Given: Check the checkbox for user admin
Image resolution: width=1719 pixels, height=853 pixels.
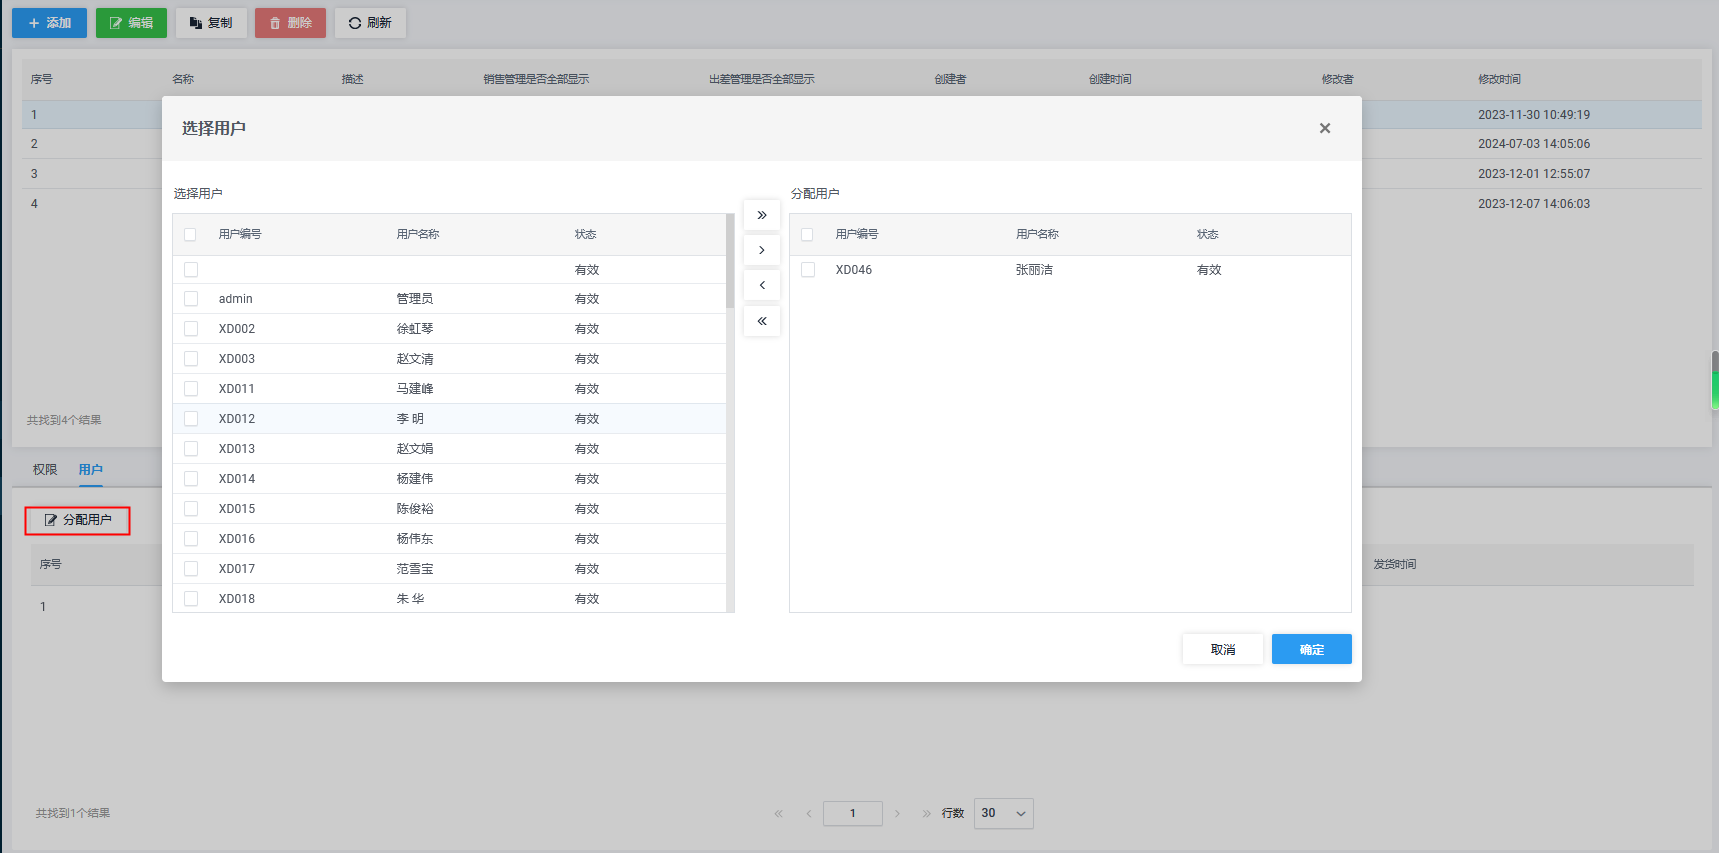Looking at the screenshot, I should click(x=191, y=299).
